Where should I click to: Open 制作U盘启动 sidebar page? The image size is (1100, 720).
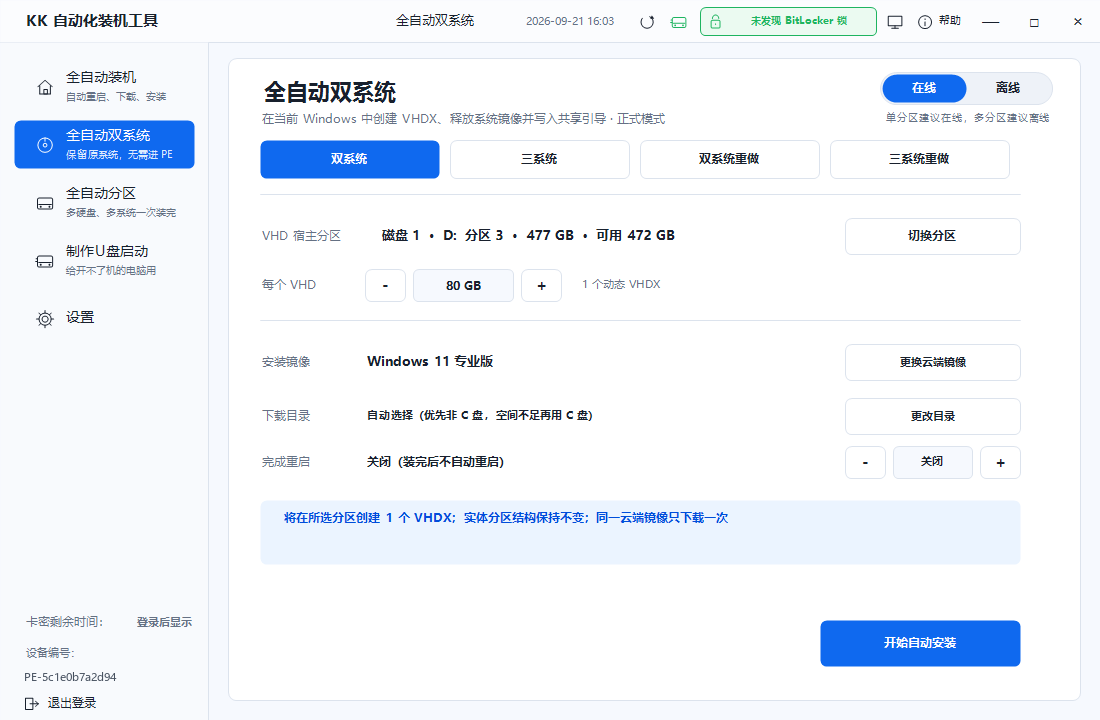[x=105, y=260]
